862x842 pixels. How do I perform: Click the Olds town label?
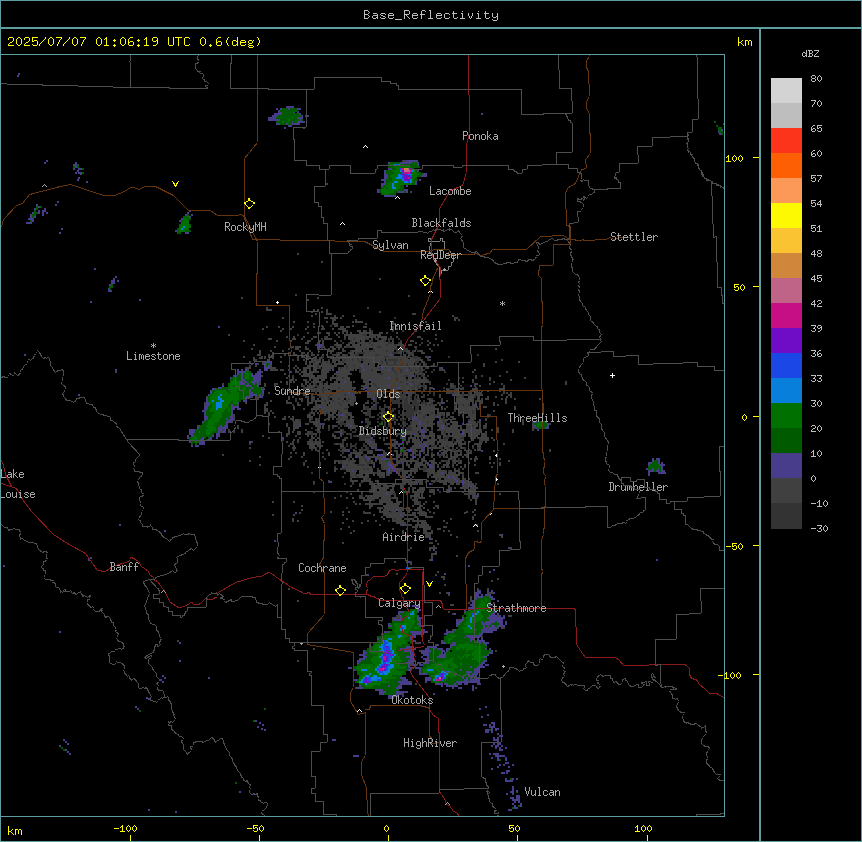point(388,394)
